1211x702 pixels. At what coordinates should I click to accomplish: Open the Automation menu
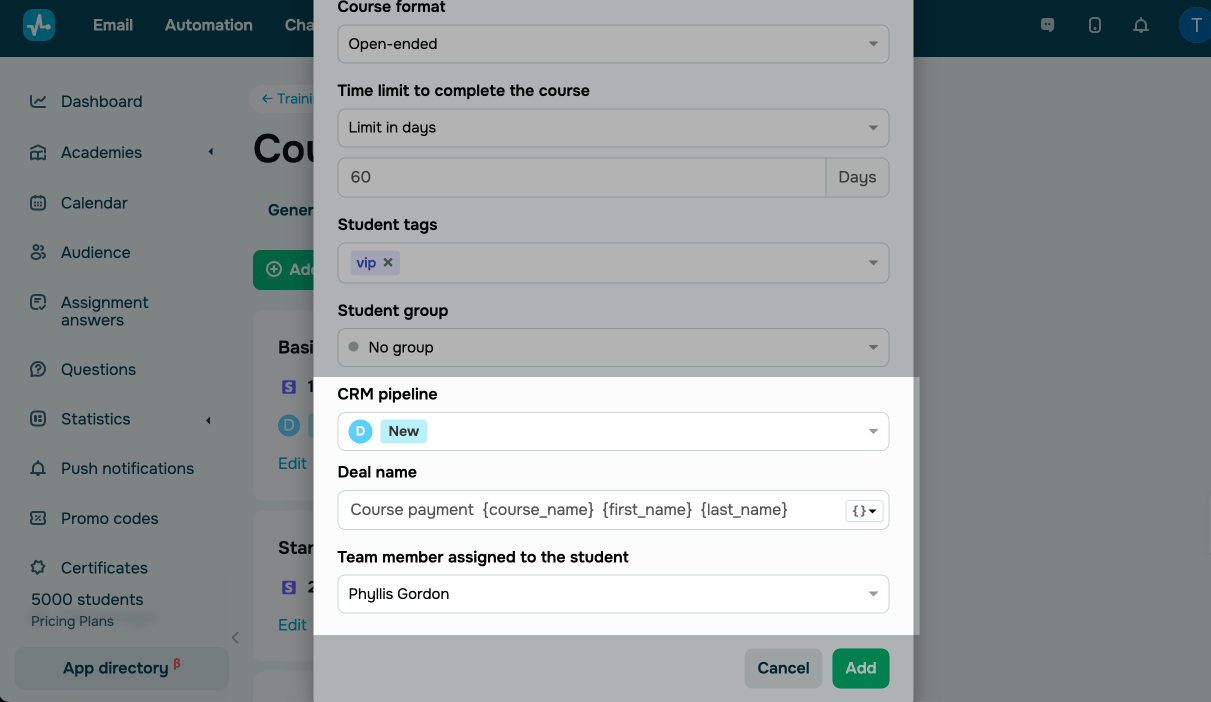click(208, 25)
